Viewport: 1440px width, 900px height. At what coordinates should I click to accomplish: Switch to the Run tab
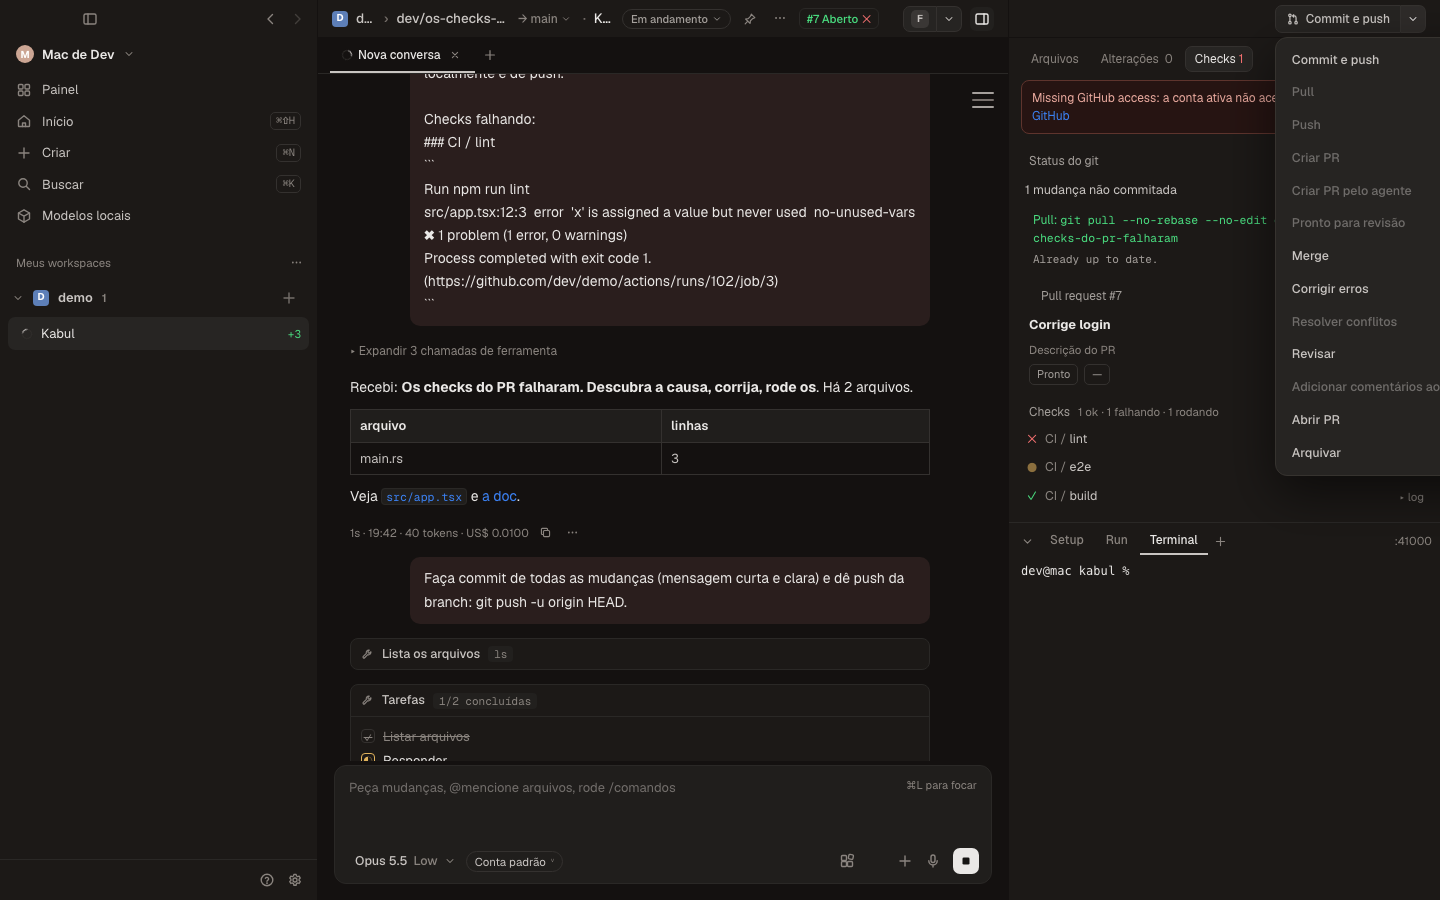tap(1117, 540)
